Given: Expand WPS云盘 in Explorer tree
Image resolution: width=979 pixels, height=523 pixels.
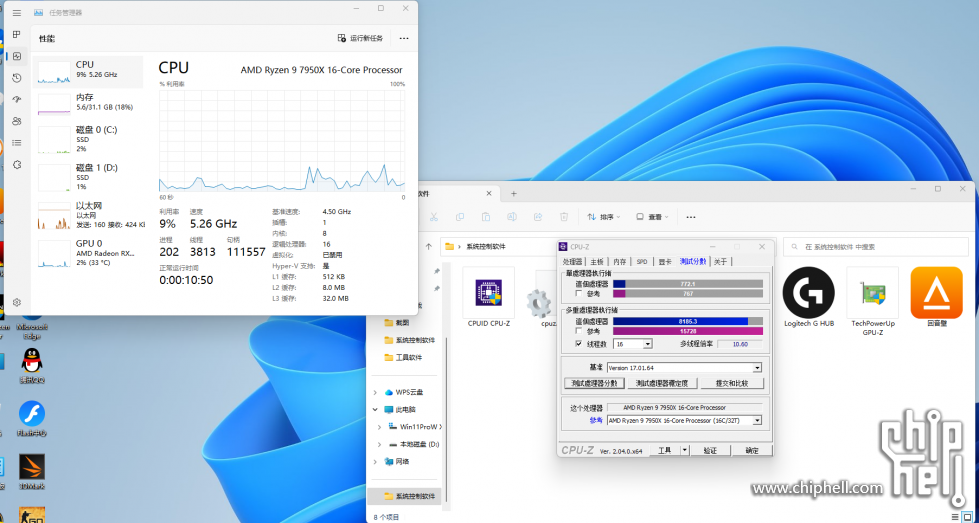Looking at the screenshot, I should coord(375,392).
